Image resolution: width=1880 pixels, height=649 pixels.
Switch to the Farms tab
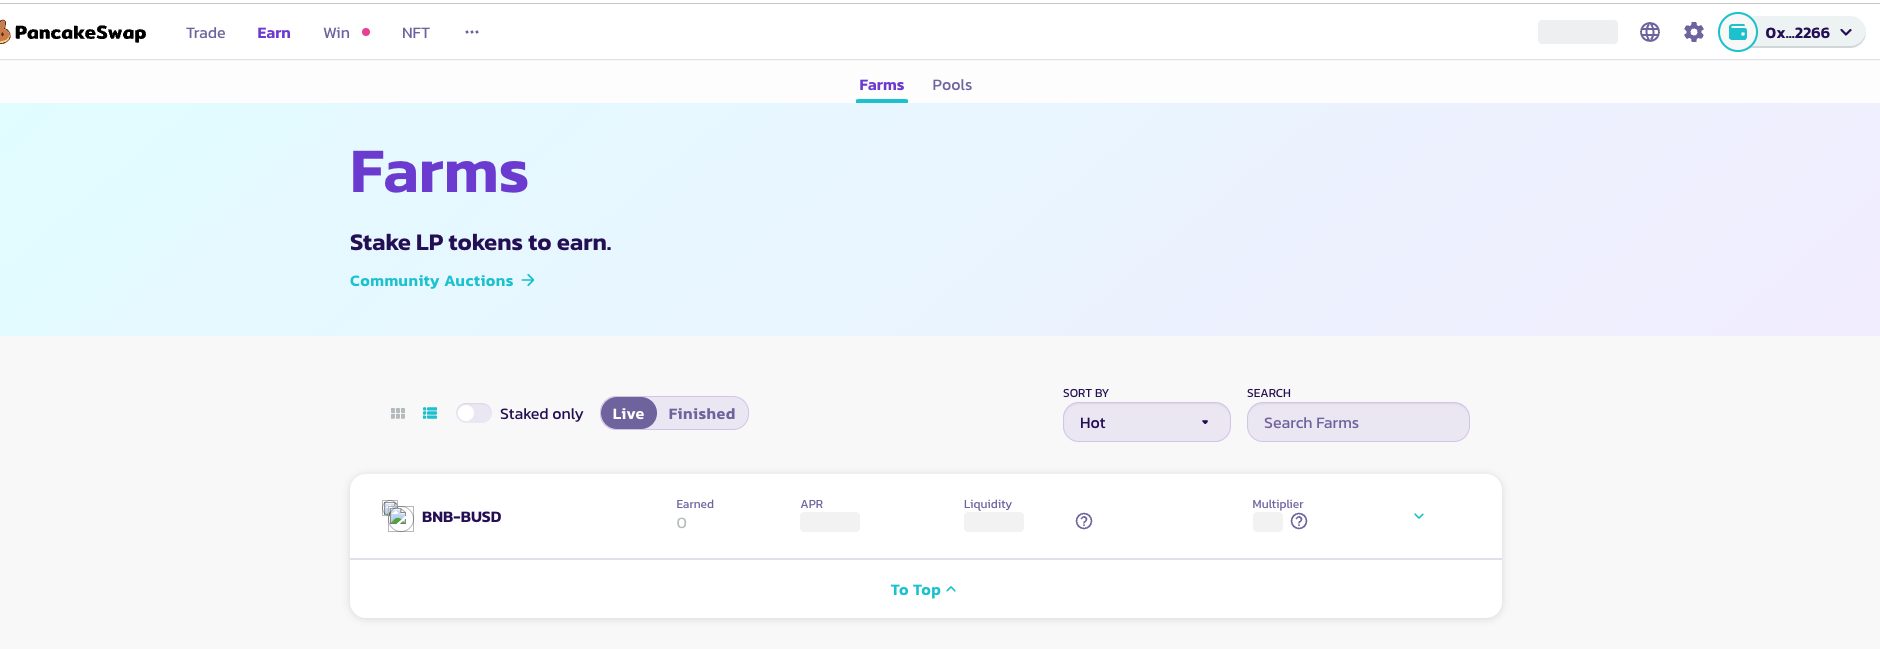(882, 85)
